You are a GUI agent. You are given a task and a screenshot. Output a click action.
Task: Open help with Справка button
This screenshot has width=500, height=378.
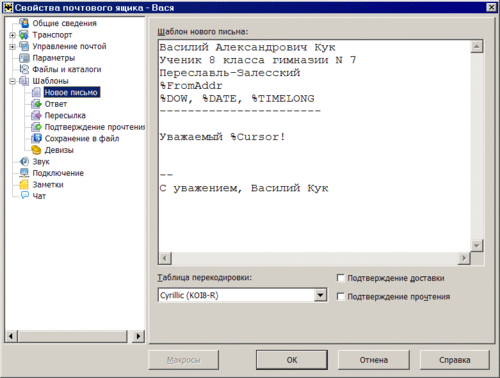coord(455,360)
